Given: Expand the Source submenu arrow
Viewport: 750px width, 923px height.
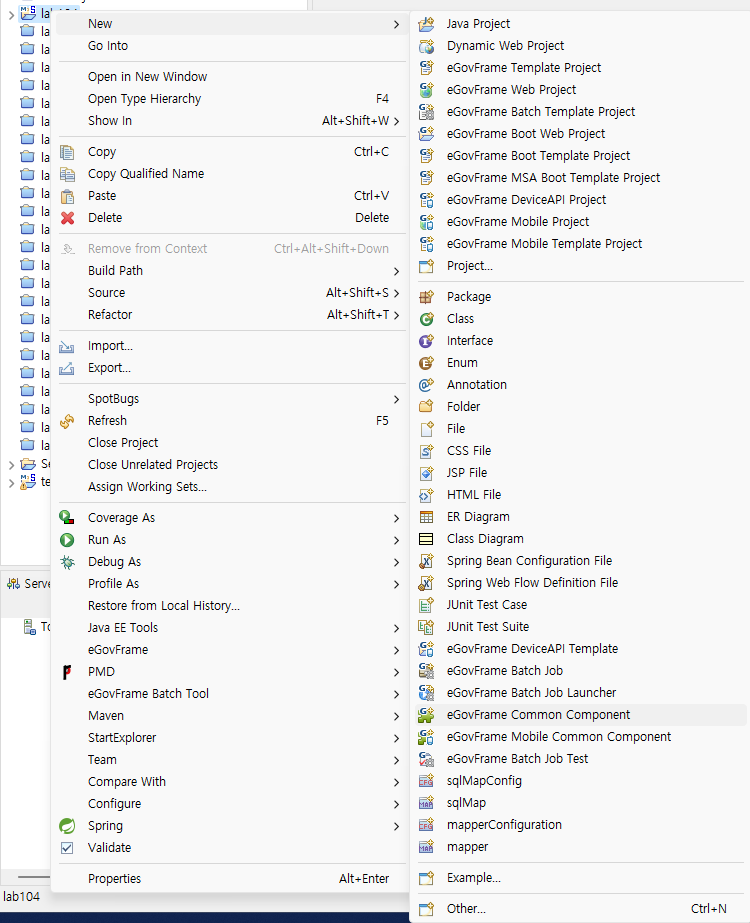Looking at the screenshot, I should 396,293.
